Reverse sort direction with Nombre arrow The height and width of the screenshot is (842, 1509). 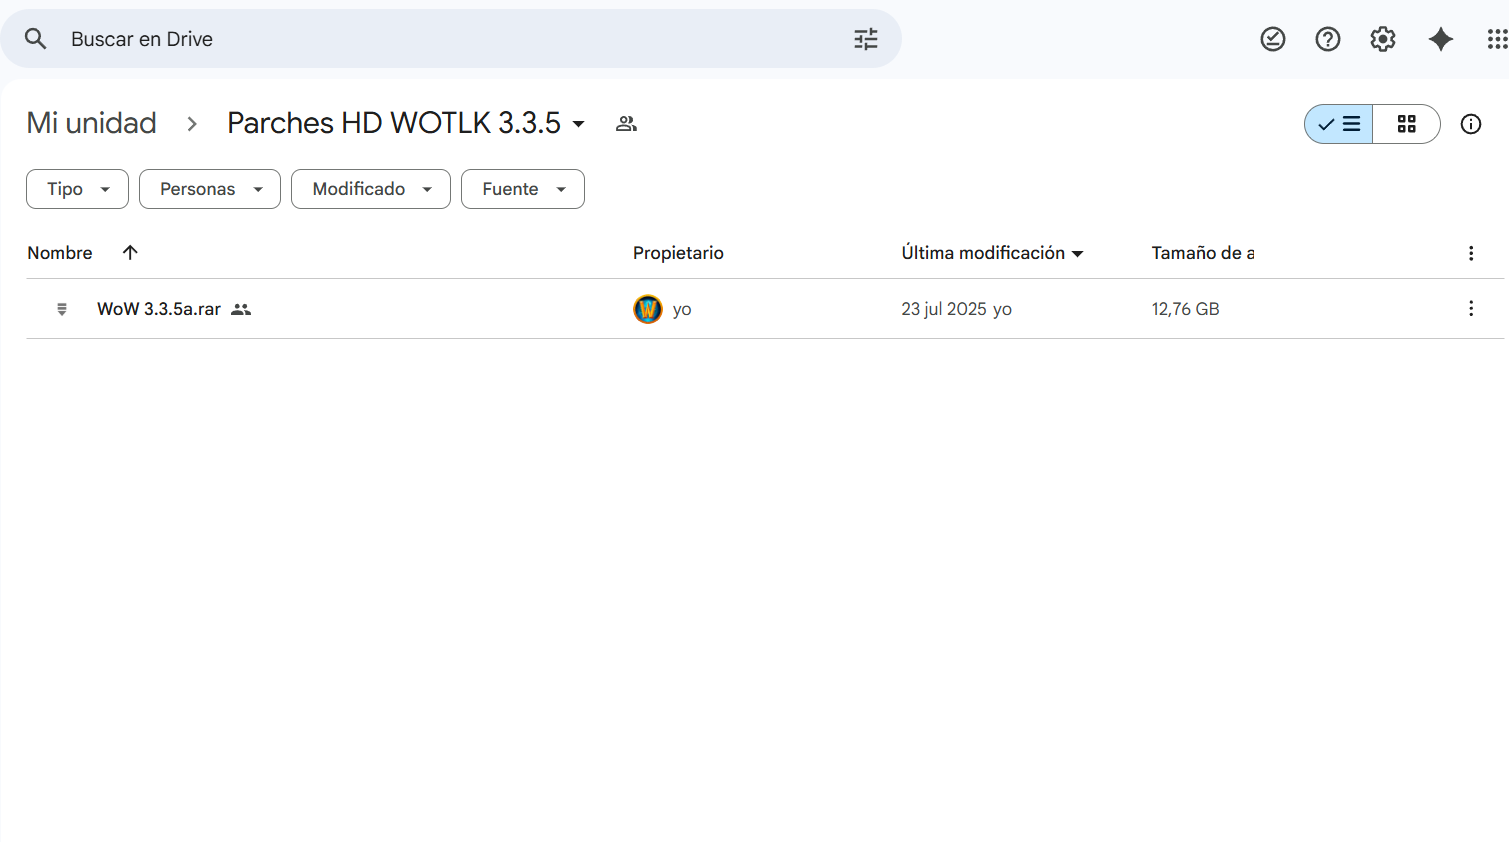point(130,253)
